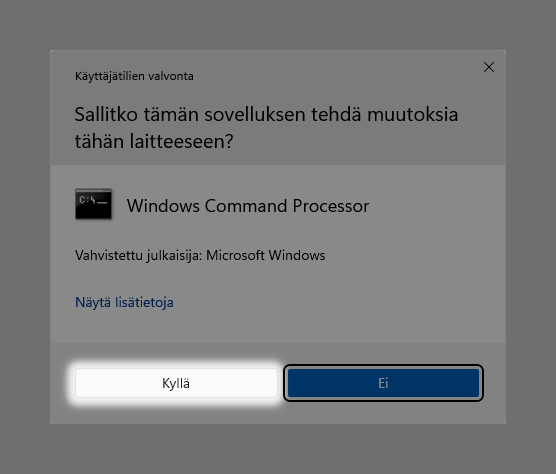Screen dimensions: 556x474
Task: Select the black console window icon
Action: [94, 204]
